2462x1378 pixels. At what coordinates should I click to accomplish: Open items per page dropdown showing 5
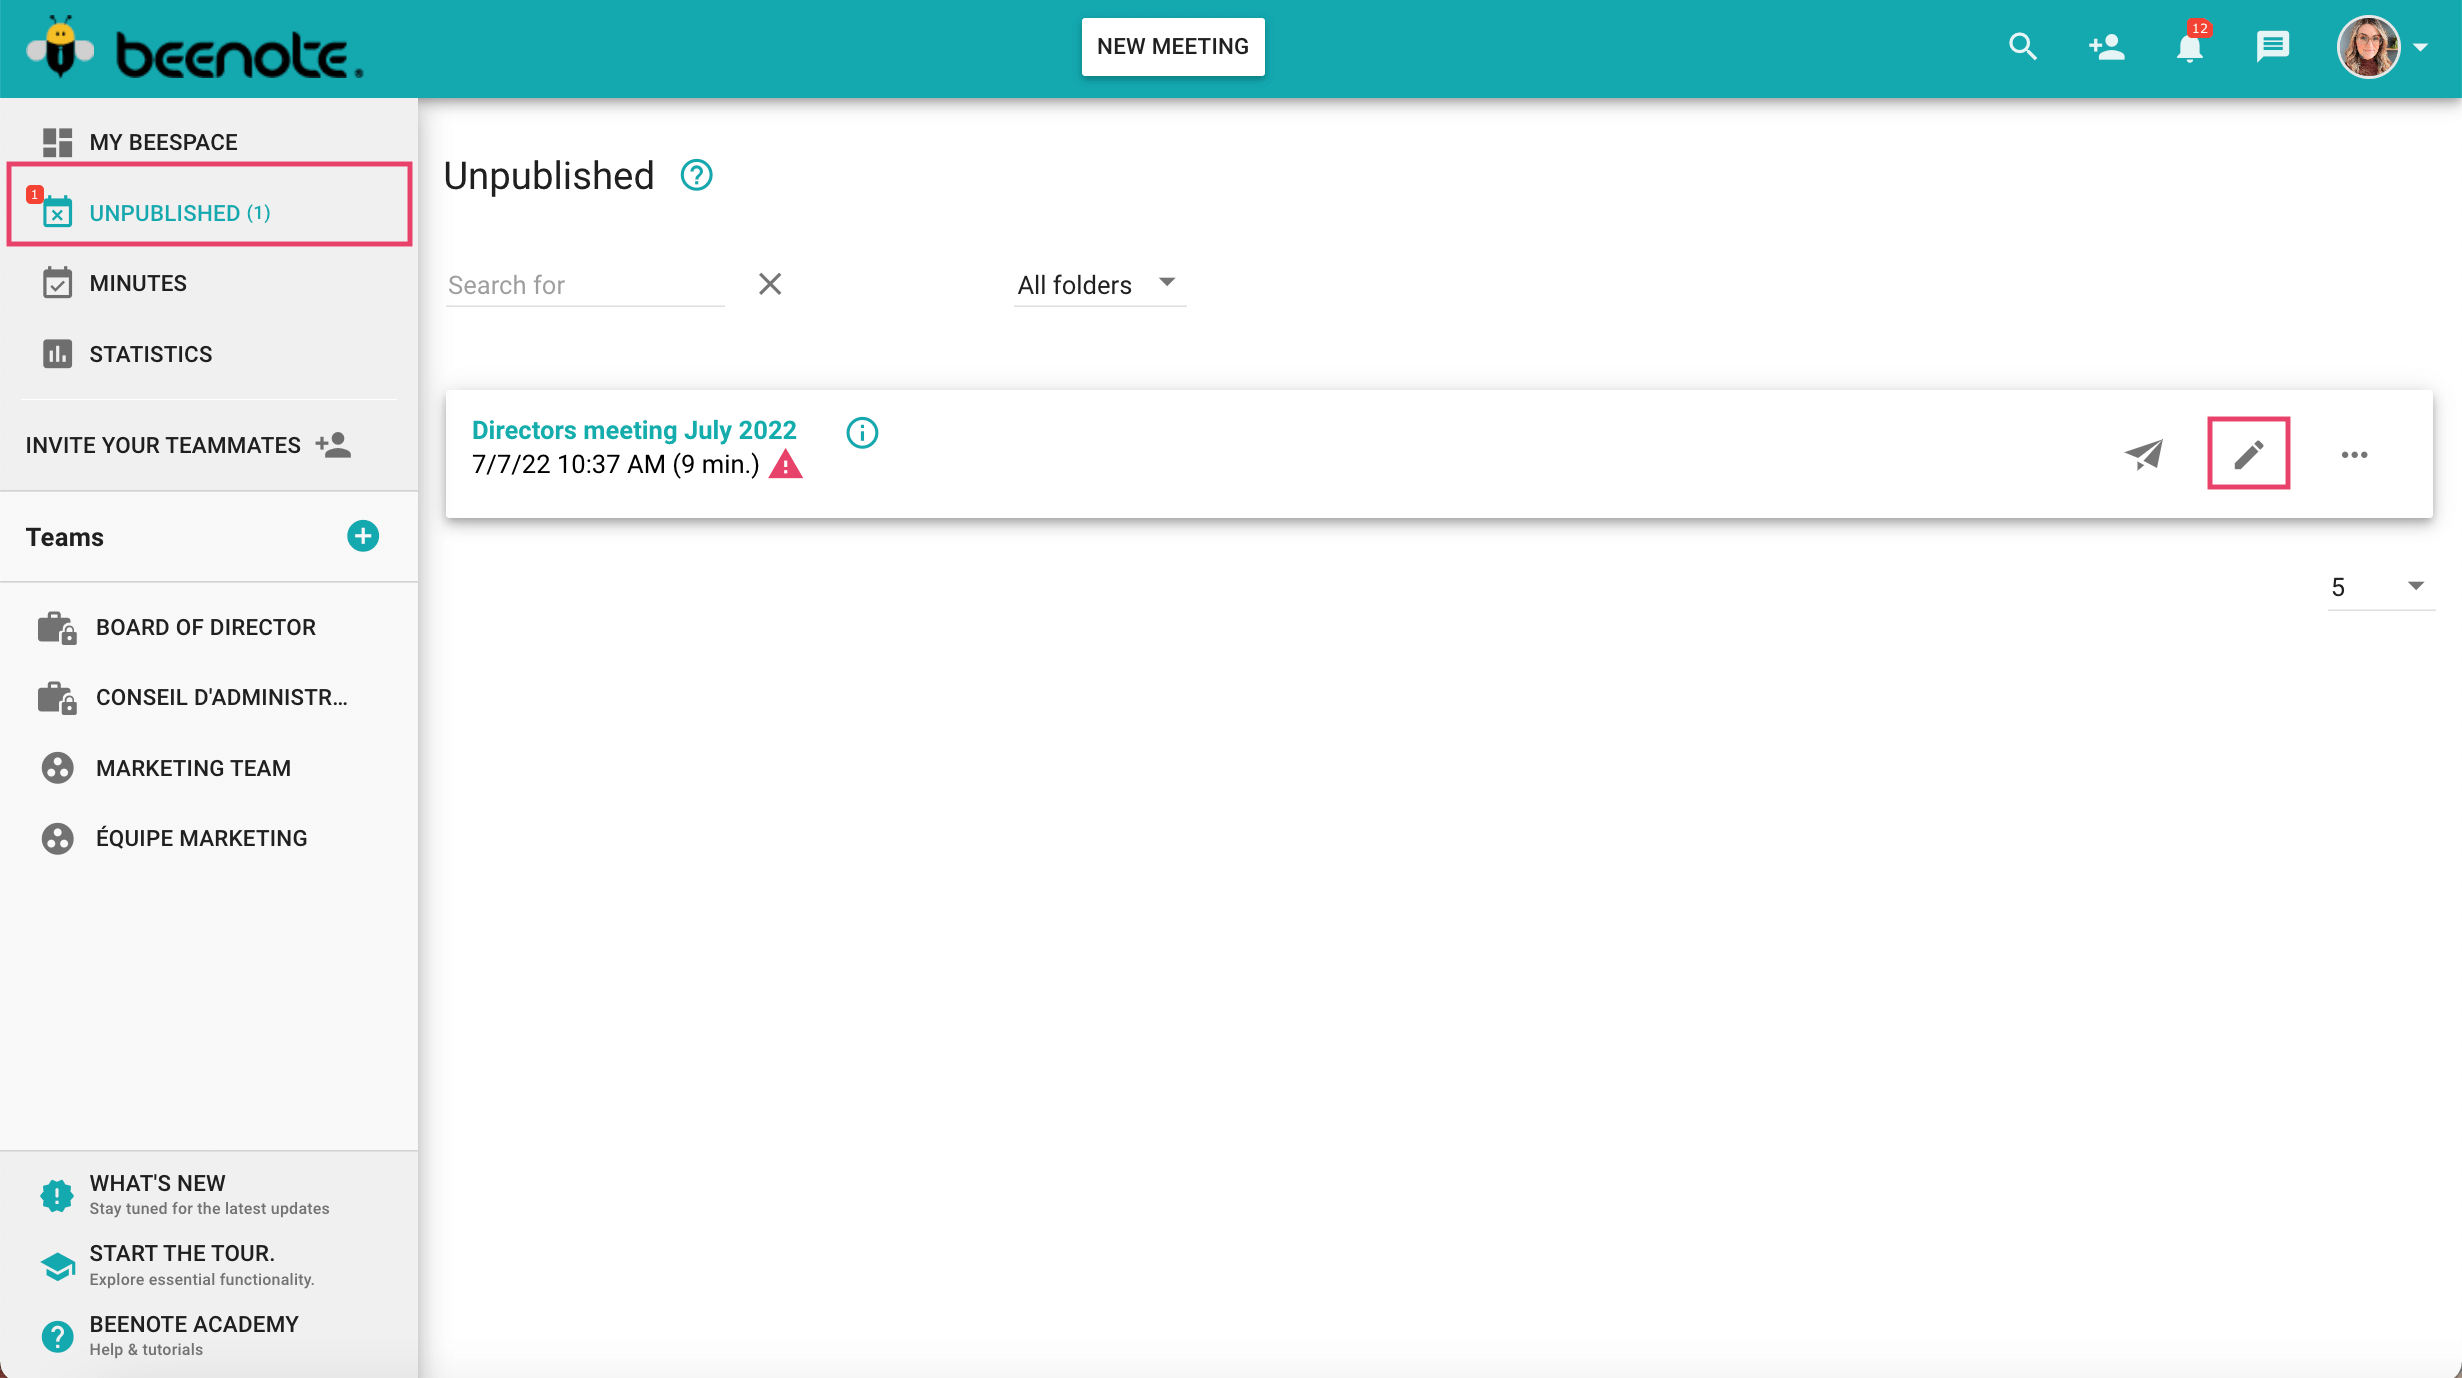(x=2380, y=587)
